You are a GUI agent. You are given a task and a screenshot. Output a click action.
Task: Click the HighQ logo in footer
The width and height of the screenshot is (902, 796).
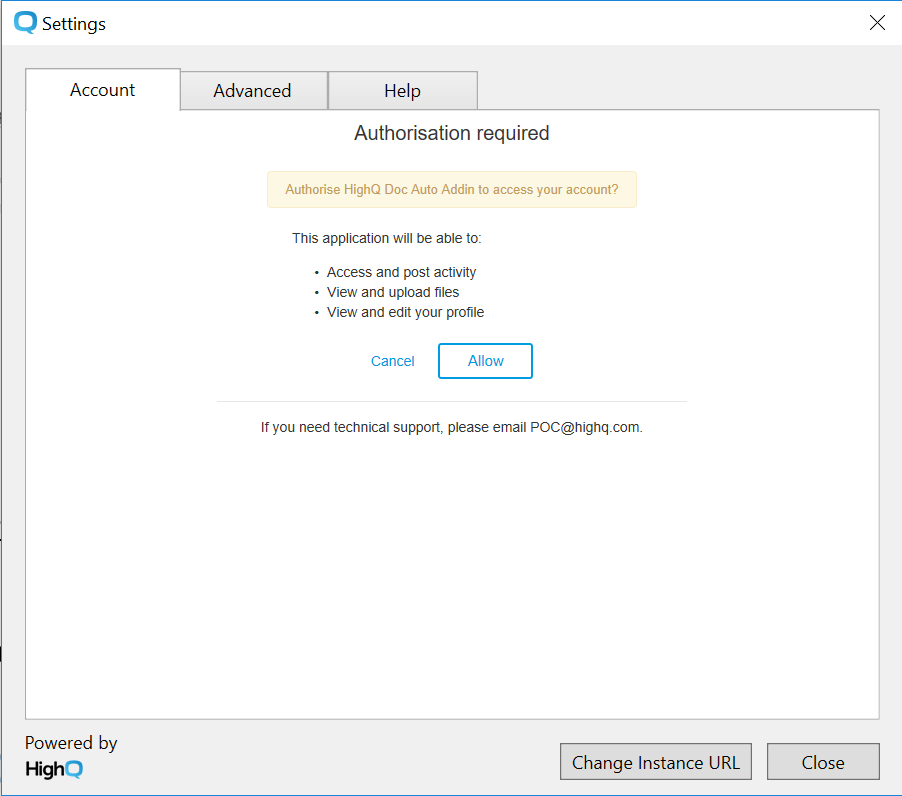54,769
